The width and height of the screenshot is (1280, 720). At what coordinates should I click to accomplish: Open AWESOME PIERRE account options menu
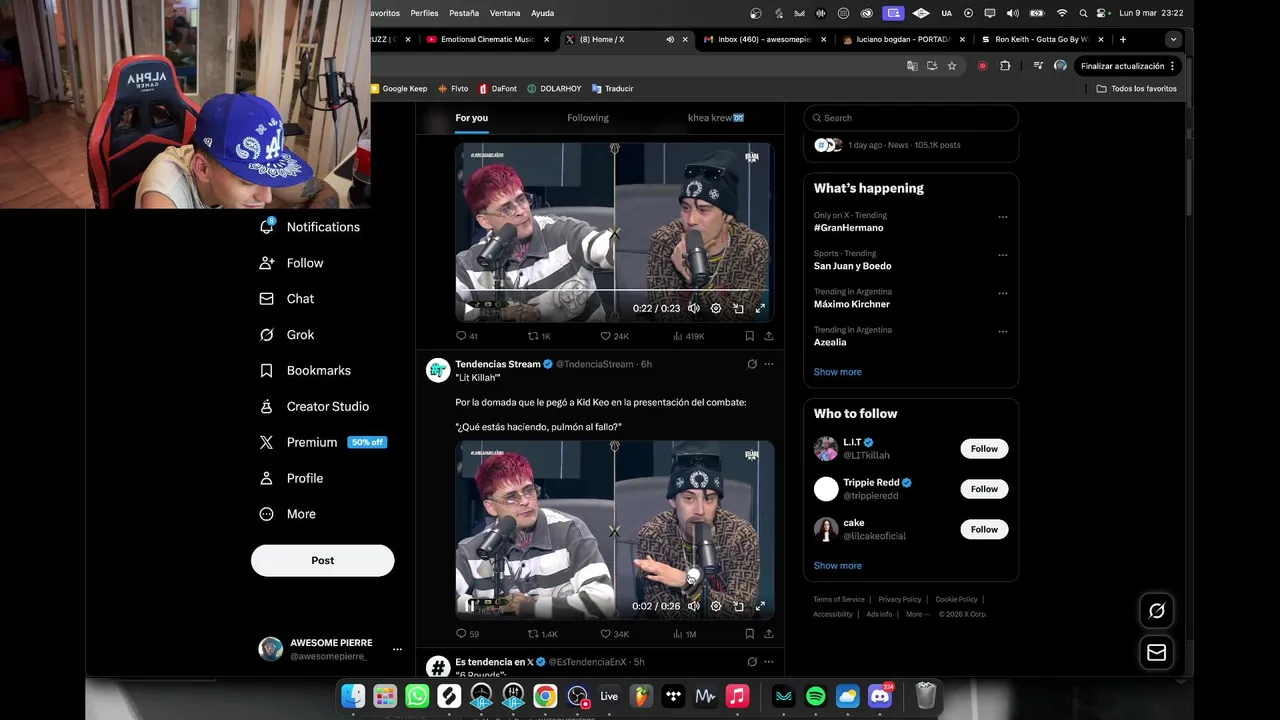tap(397, 649)
